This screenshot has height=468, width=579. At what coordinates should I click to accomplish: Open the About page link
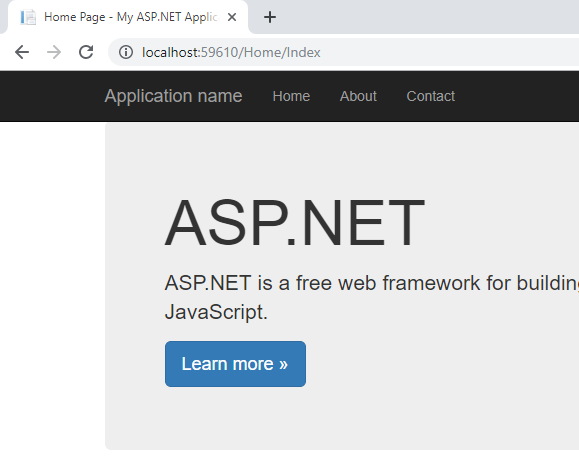[358, 96]
